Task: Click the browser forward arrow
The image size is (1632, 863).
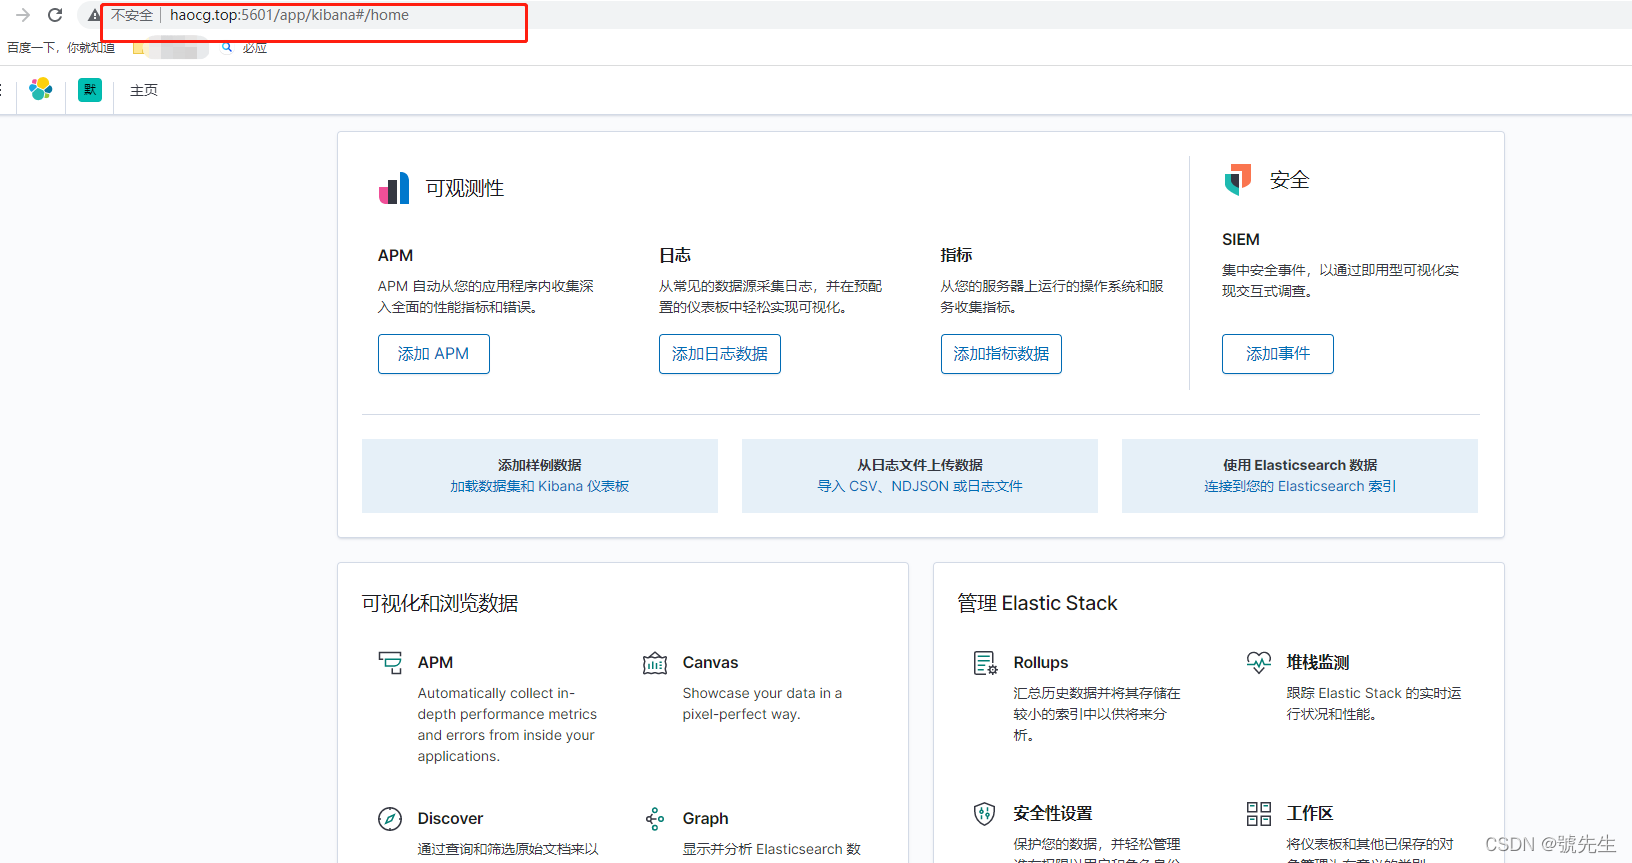Action: [x=23, y=15]
